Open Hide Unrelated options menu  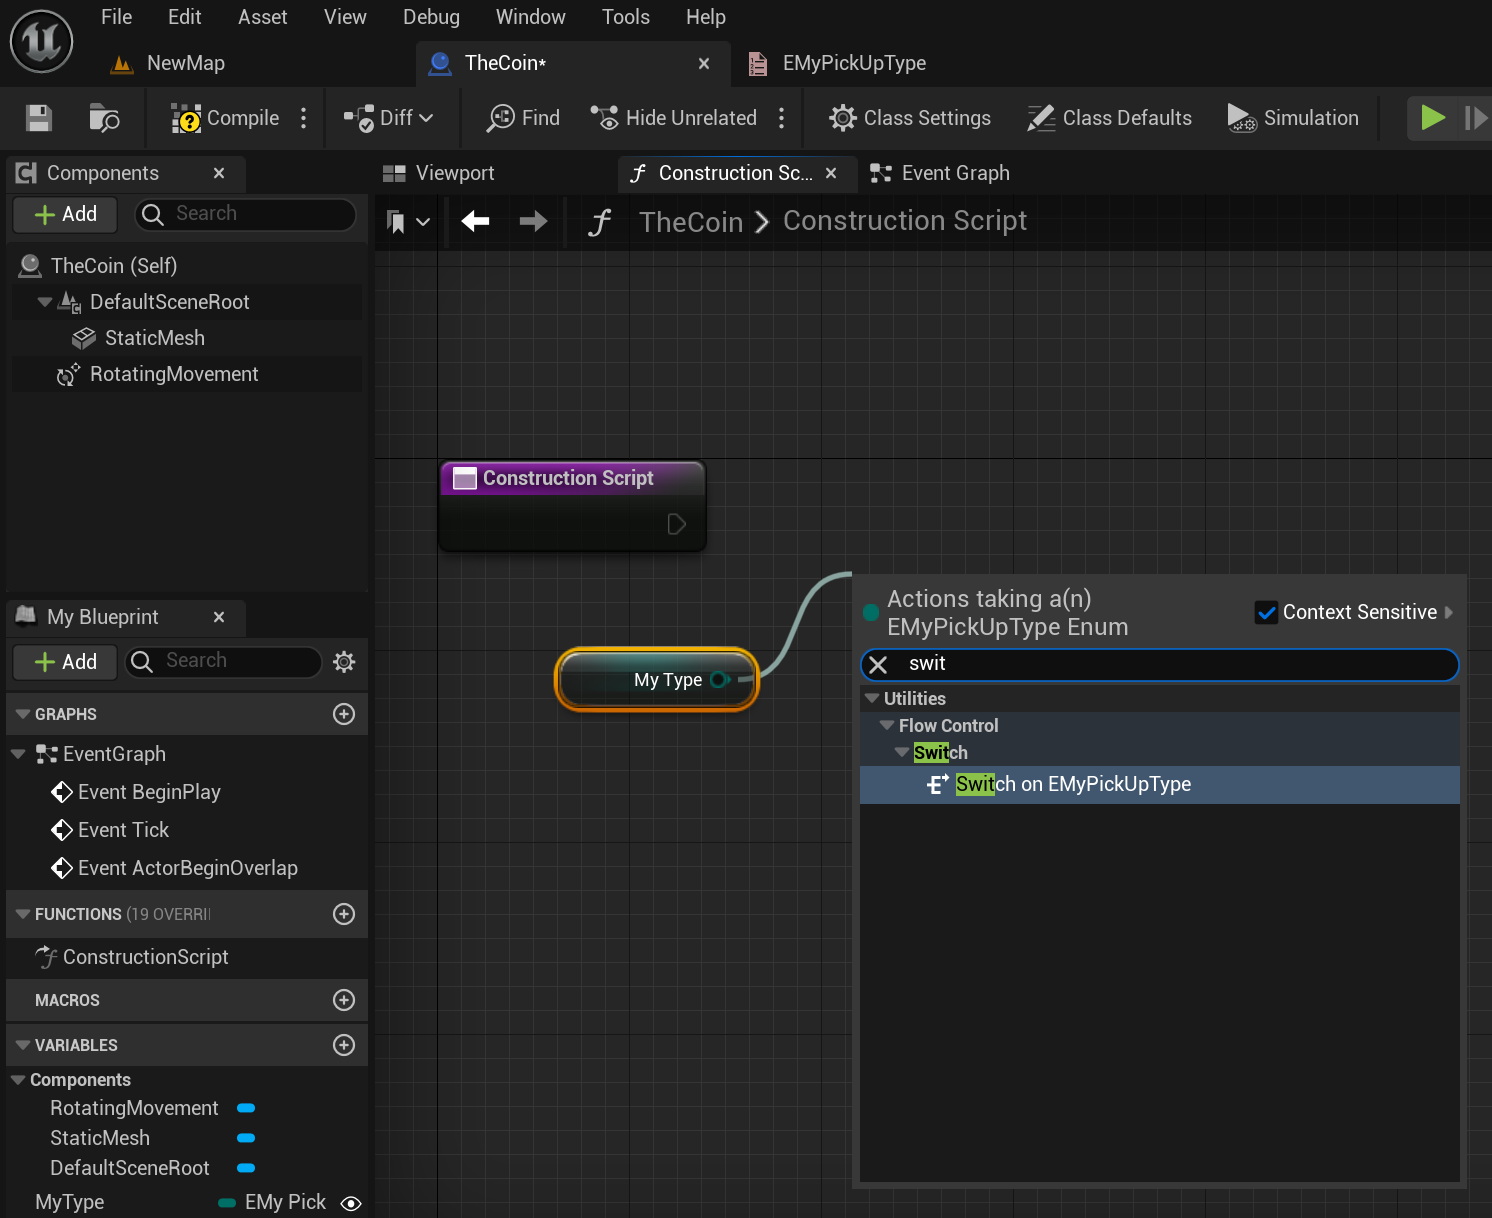click(782, 118)
